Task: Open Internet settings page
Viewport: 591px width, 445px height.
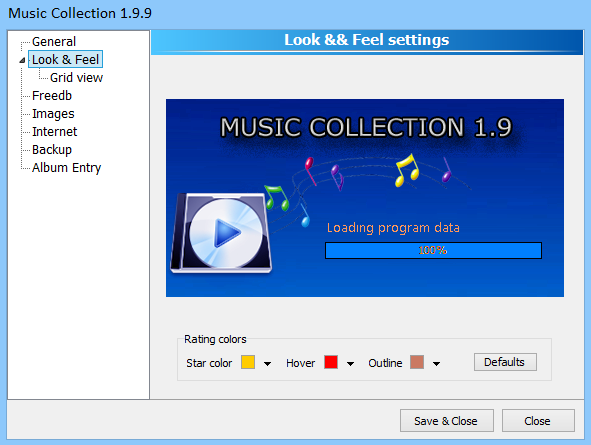Action: (55, 132)
